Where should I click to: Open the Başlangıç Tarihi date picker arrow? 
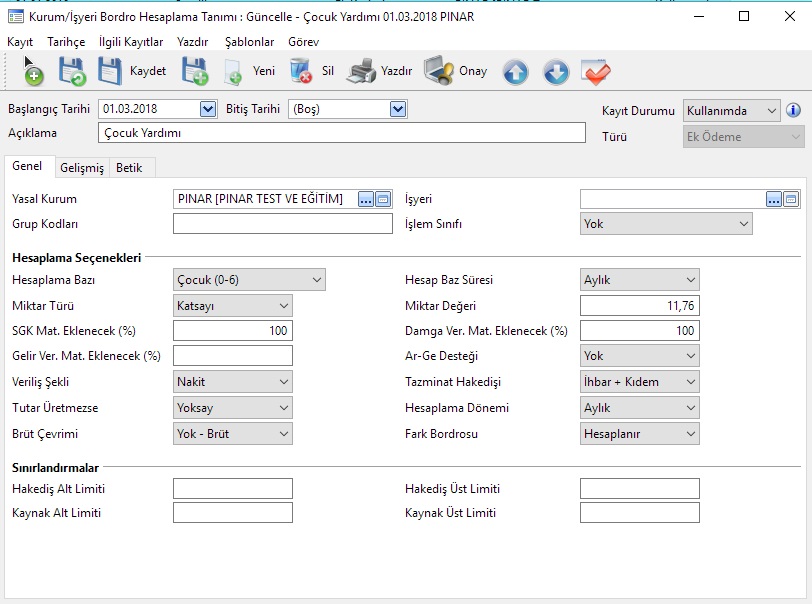[208, 109]
